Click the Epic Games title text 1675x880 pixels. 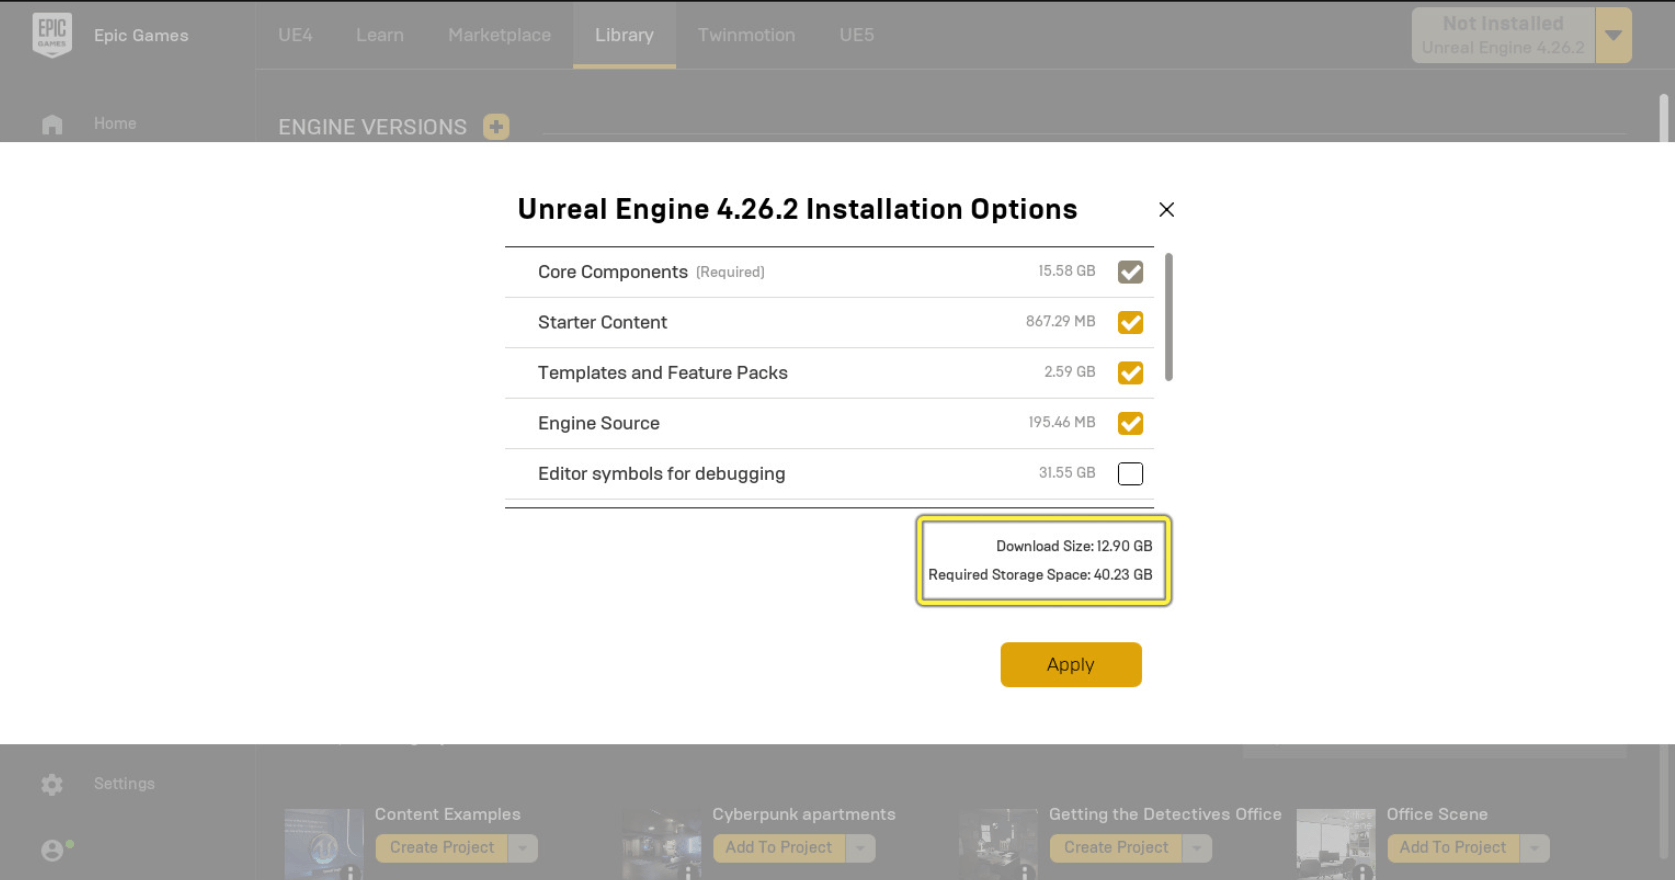click(141, 35)
